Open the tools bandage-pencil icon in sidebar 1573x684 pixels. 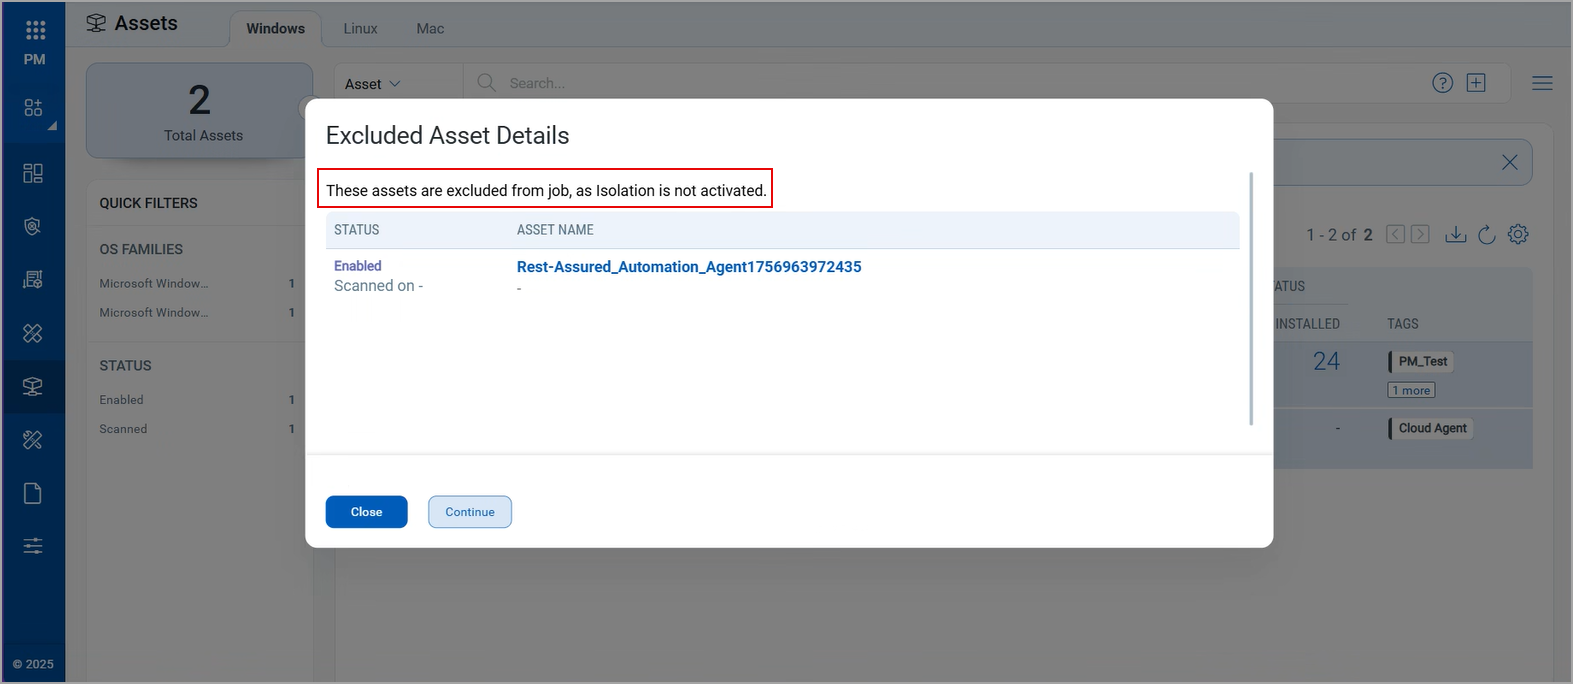tap(33, 439)
